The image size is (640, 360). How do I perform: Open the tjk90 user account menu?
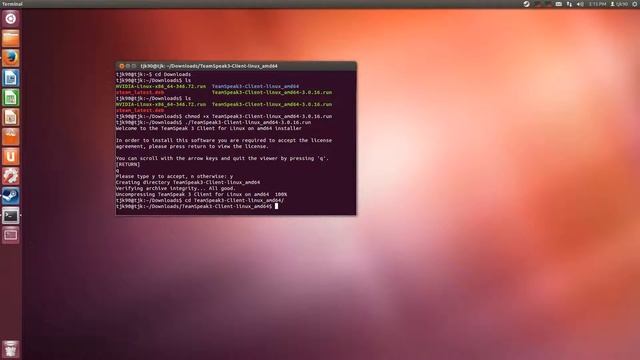click(619, 4)
